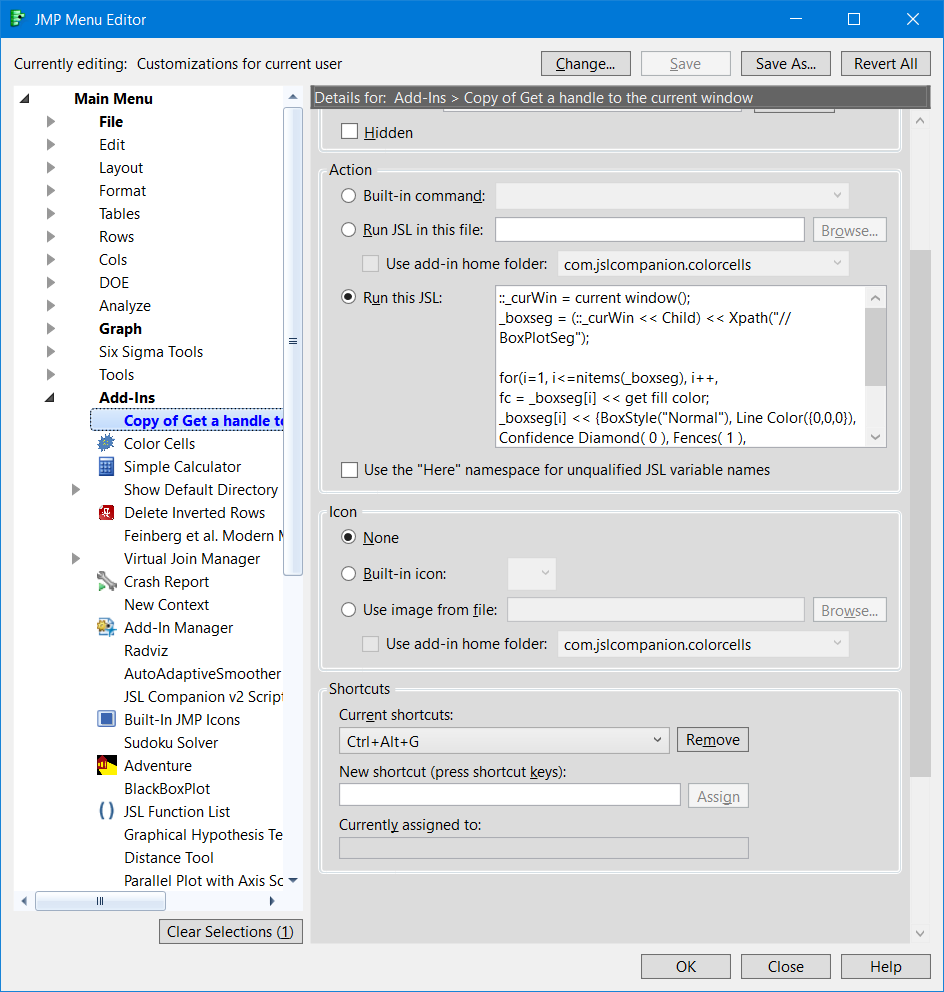Click the Change... button
This screenshot has height=992, width=944.
coord(586,64)
